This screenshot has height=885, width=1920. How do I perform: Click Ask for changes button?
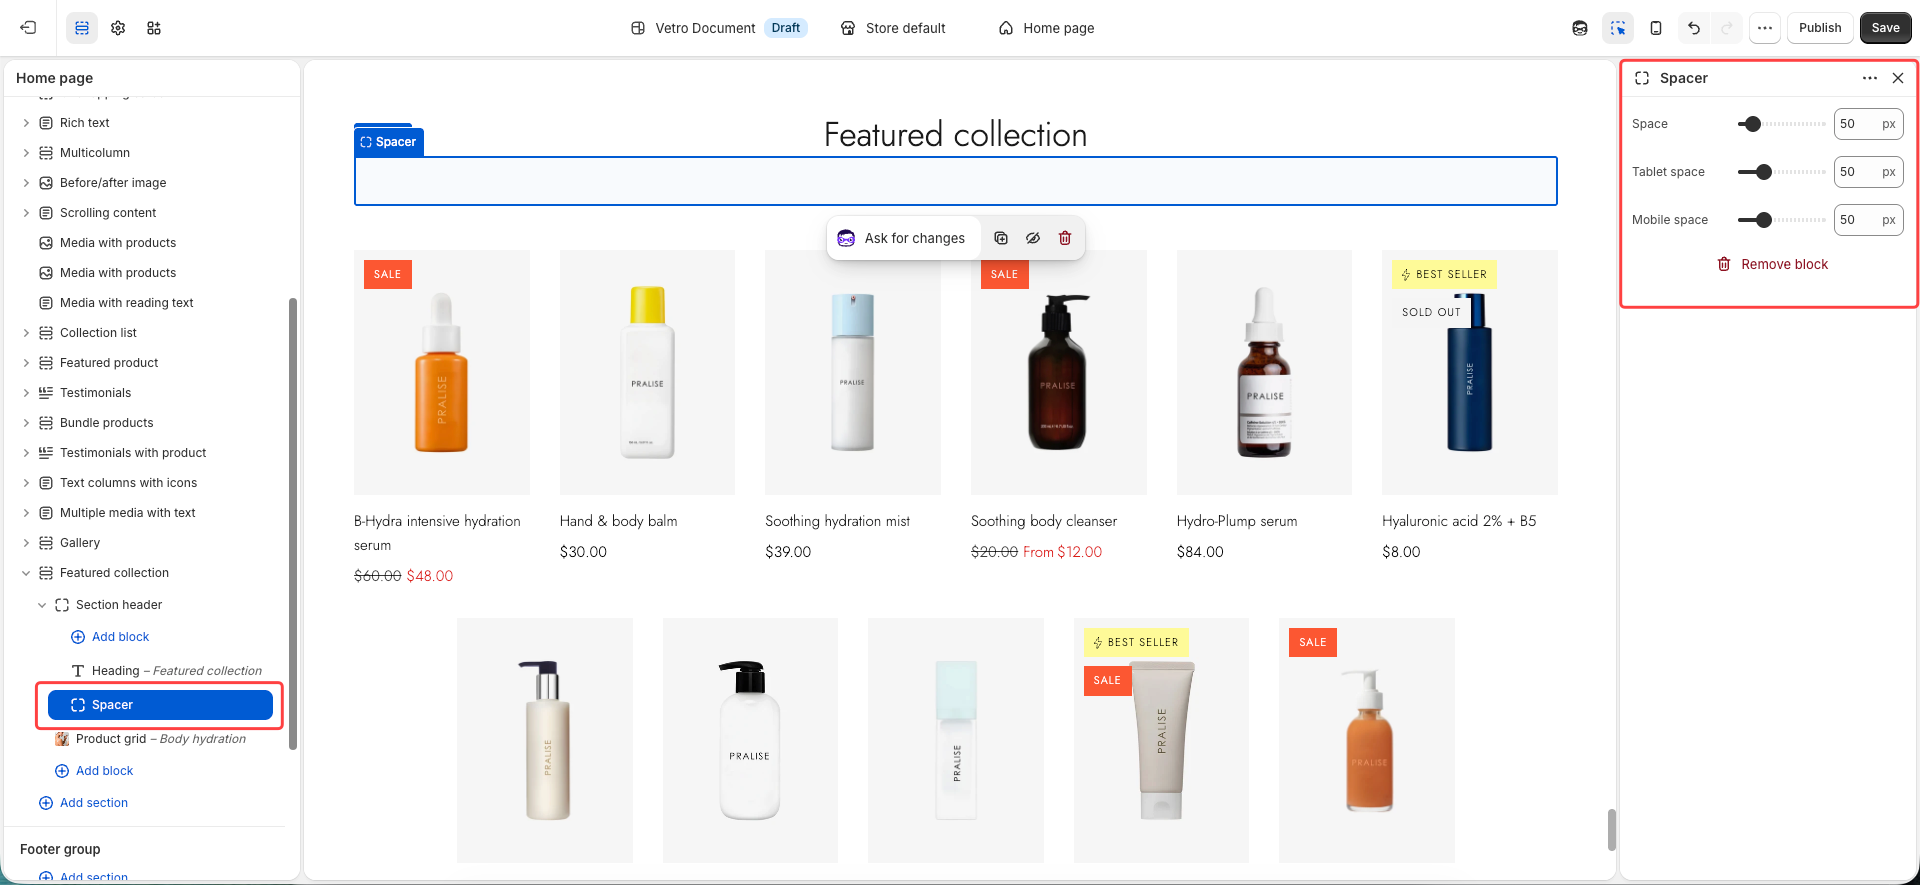tap(901, 238)
